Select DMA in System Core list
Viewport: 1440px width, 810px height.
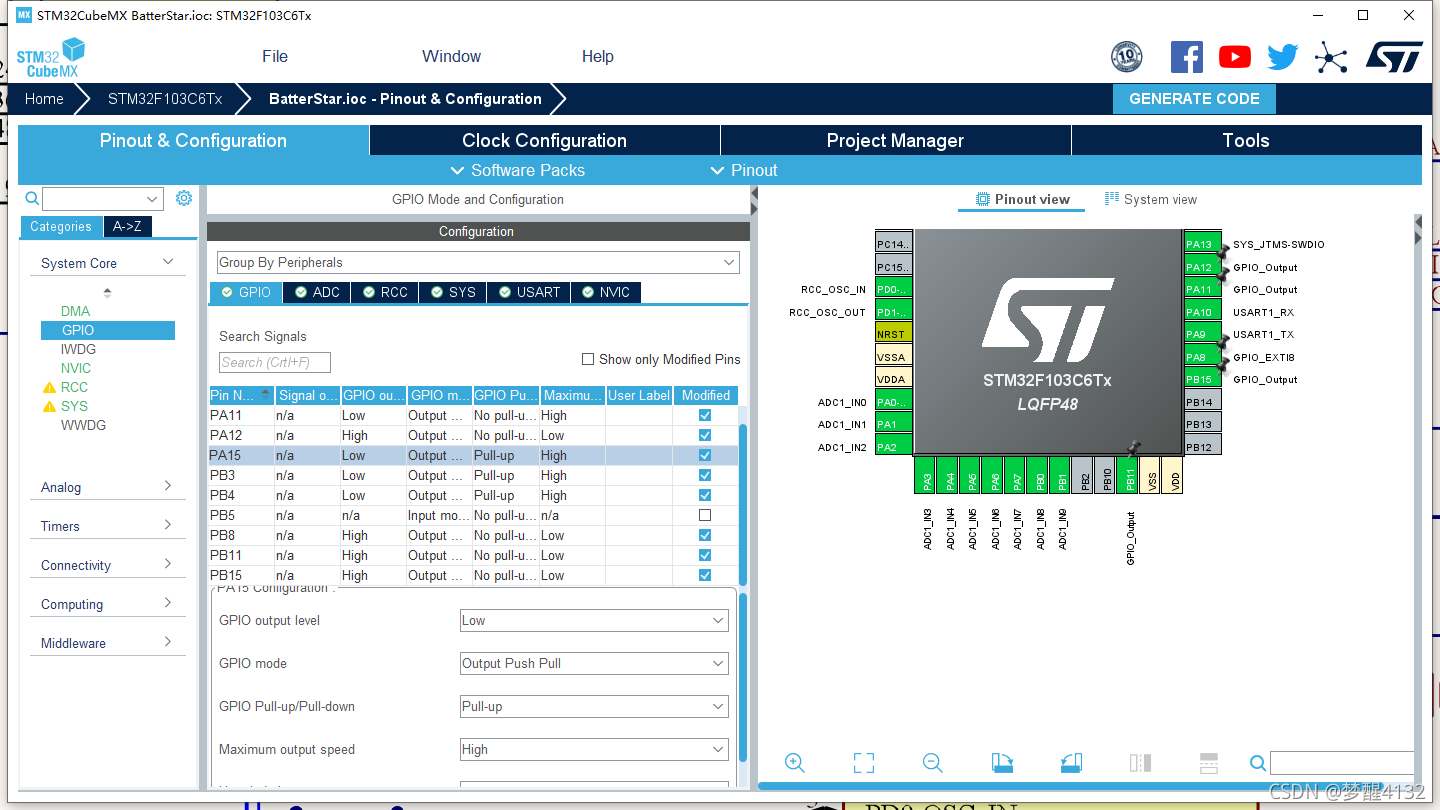point(75,311)
